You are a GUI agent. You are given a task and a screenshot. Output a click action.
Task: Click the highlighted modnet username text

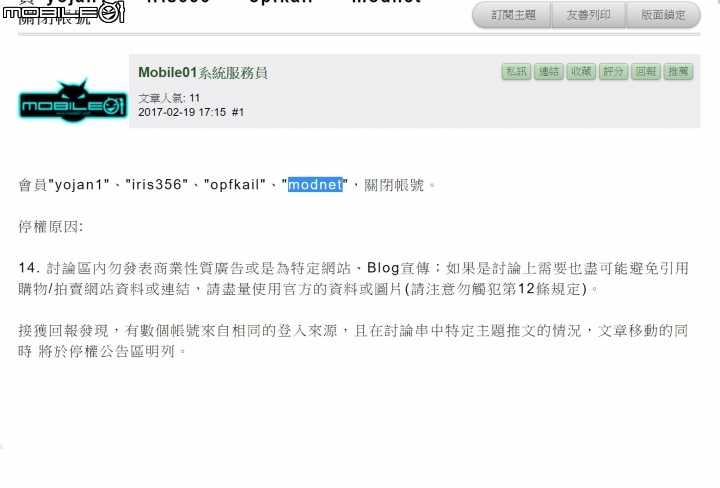pyautogui.click(x=315, y=185)
